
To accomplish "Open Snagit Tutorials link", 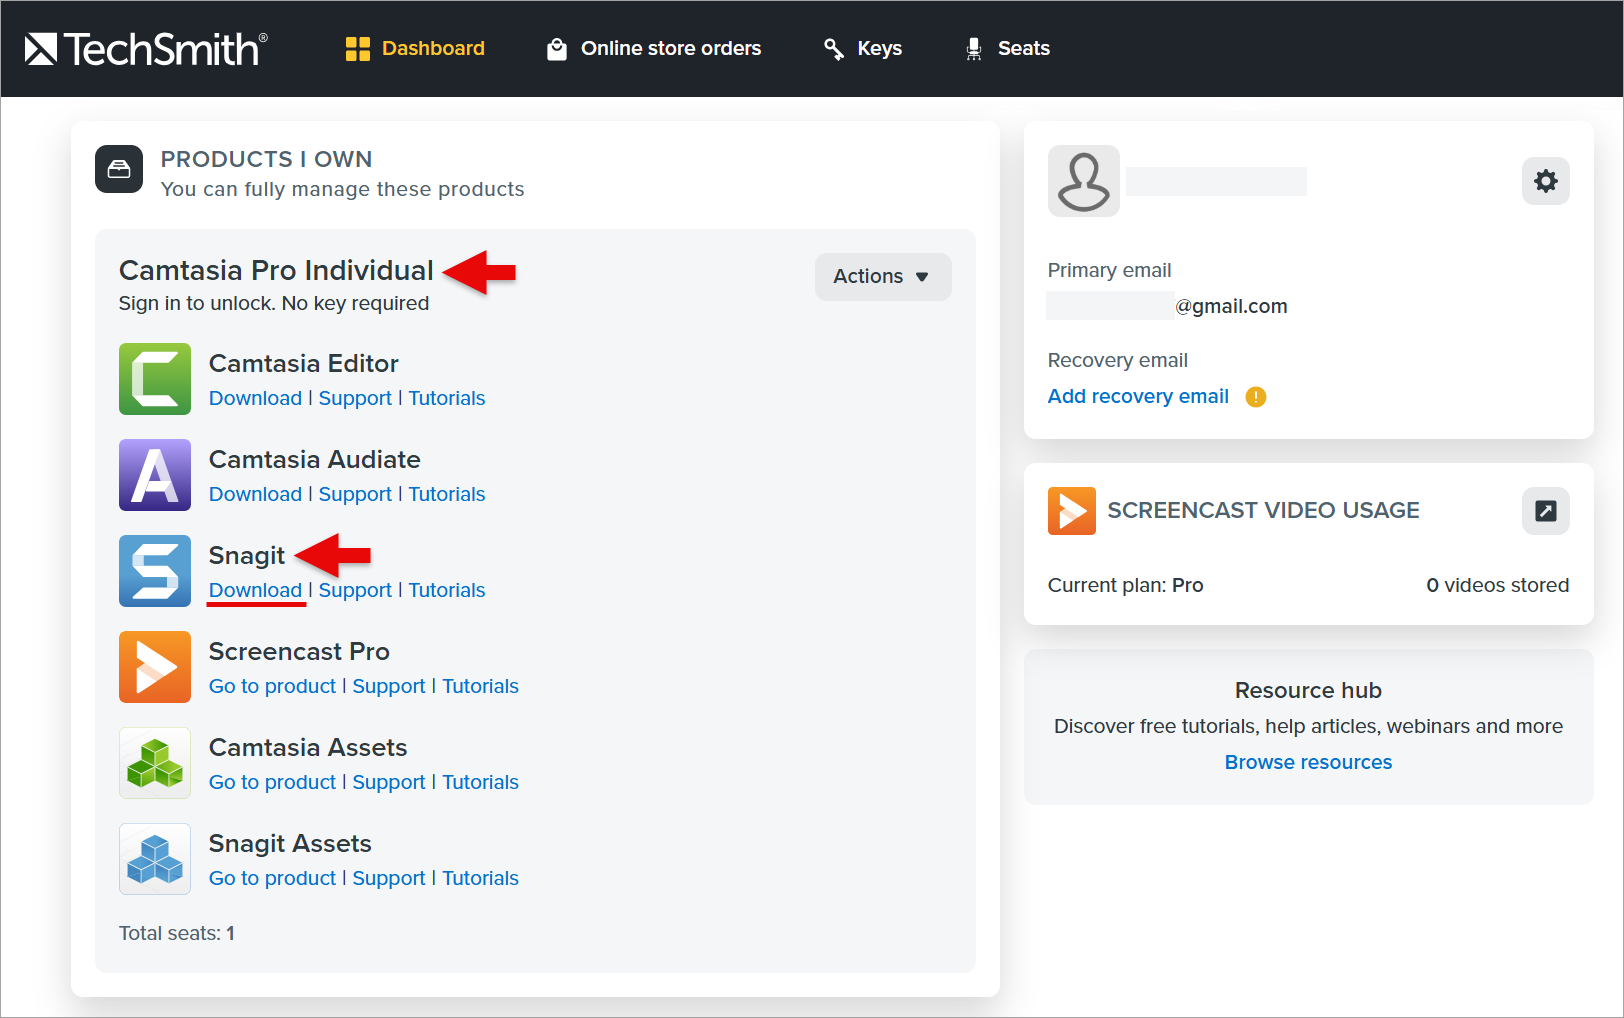I will pyautogui.click(x=447, y=590).
